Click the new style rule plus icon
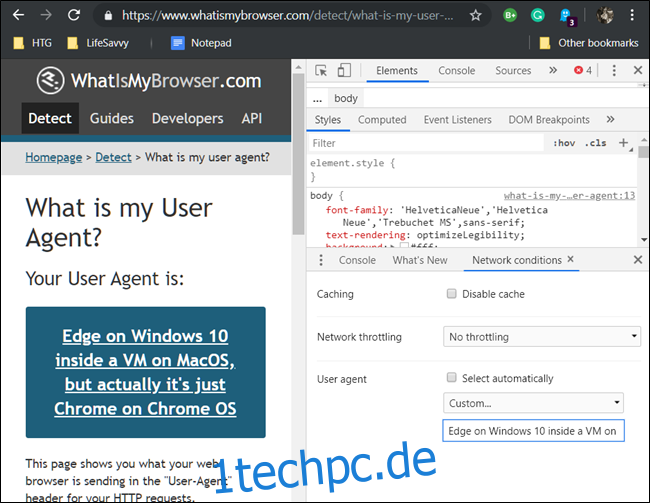Screen dimensions: 650x503 click(x=623, y=143)
